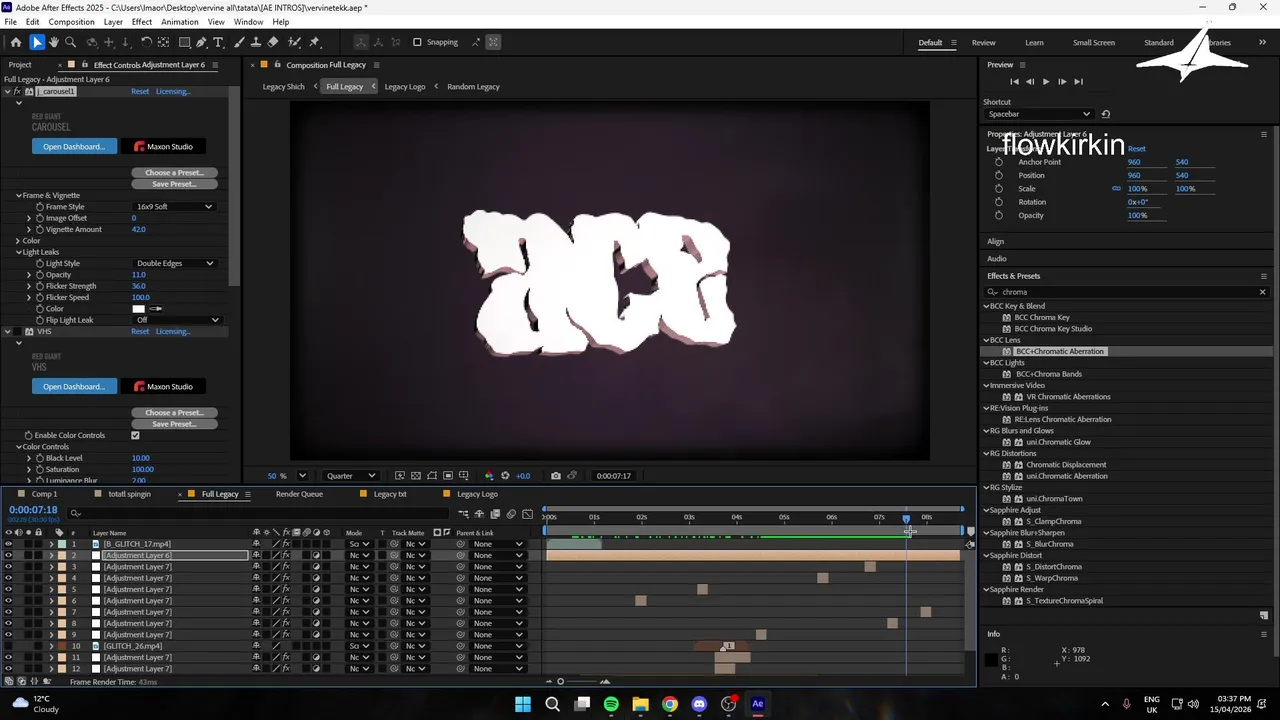Open the Spotify taskbar icon

(x=611, y=704)
